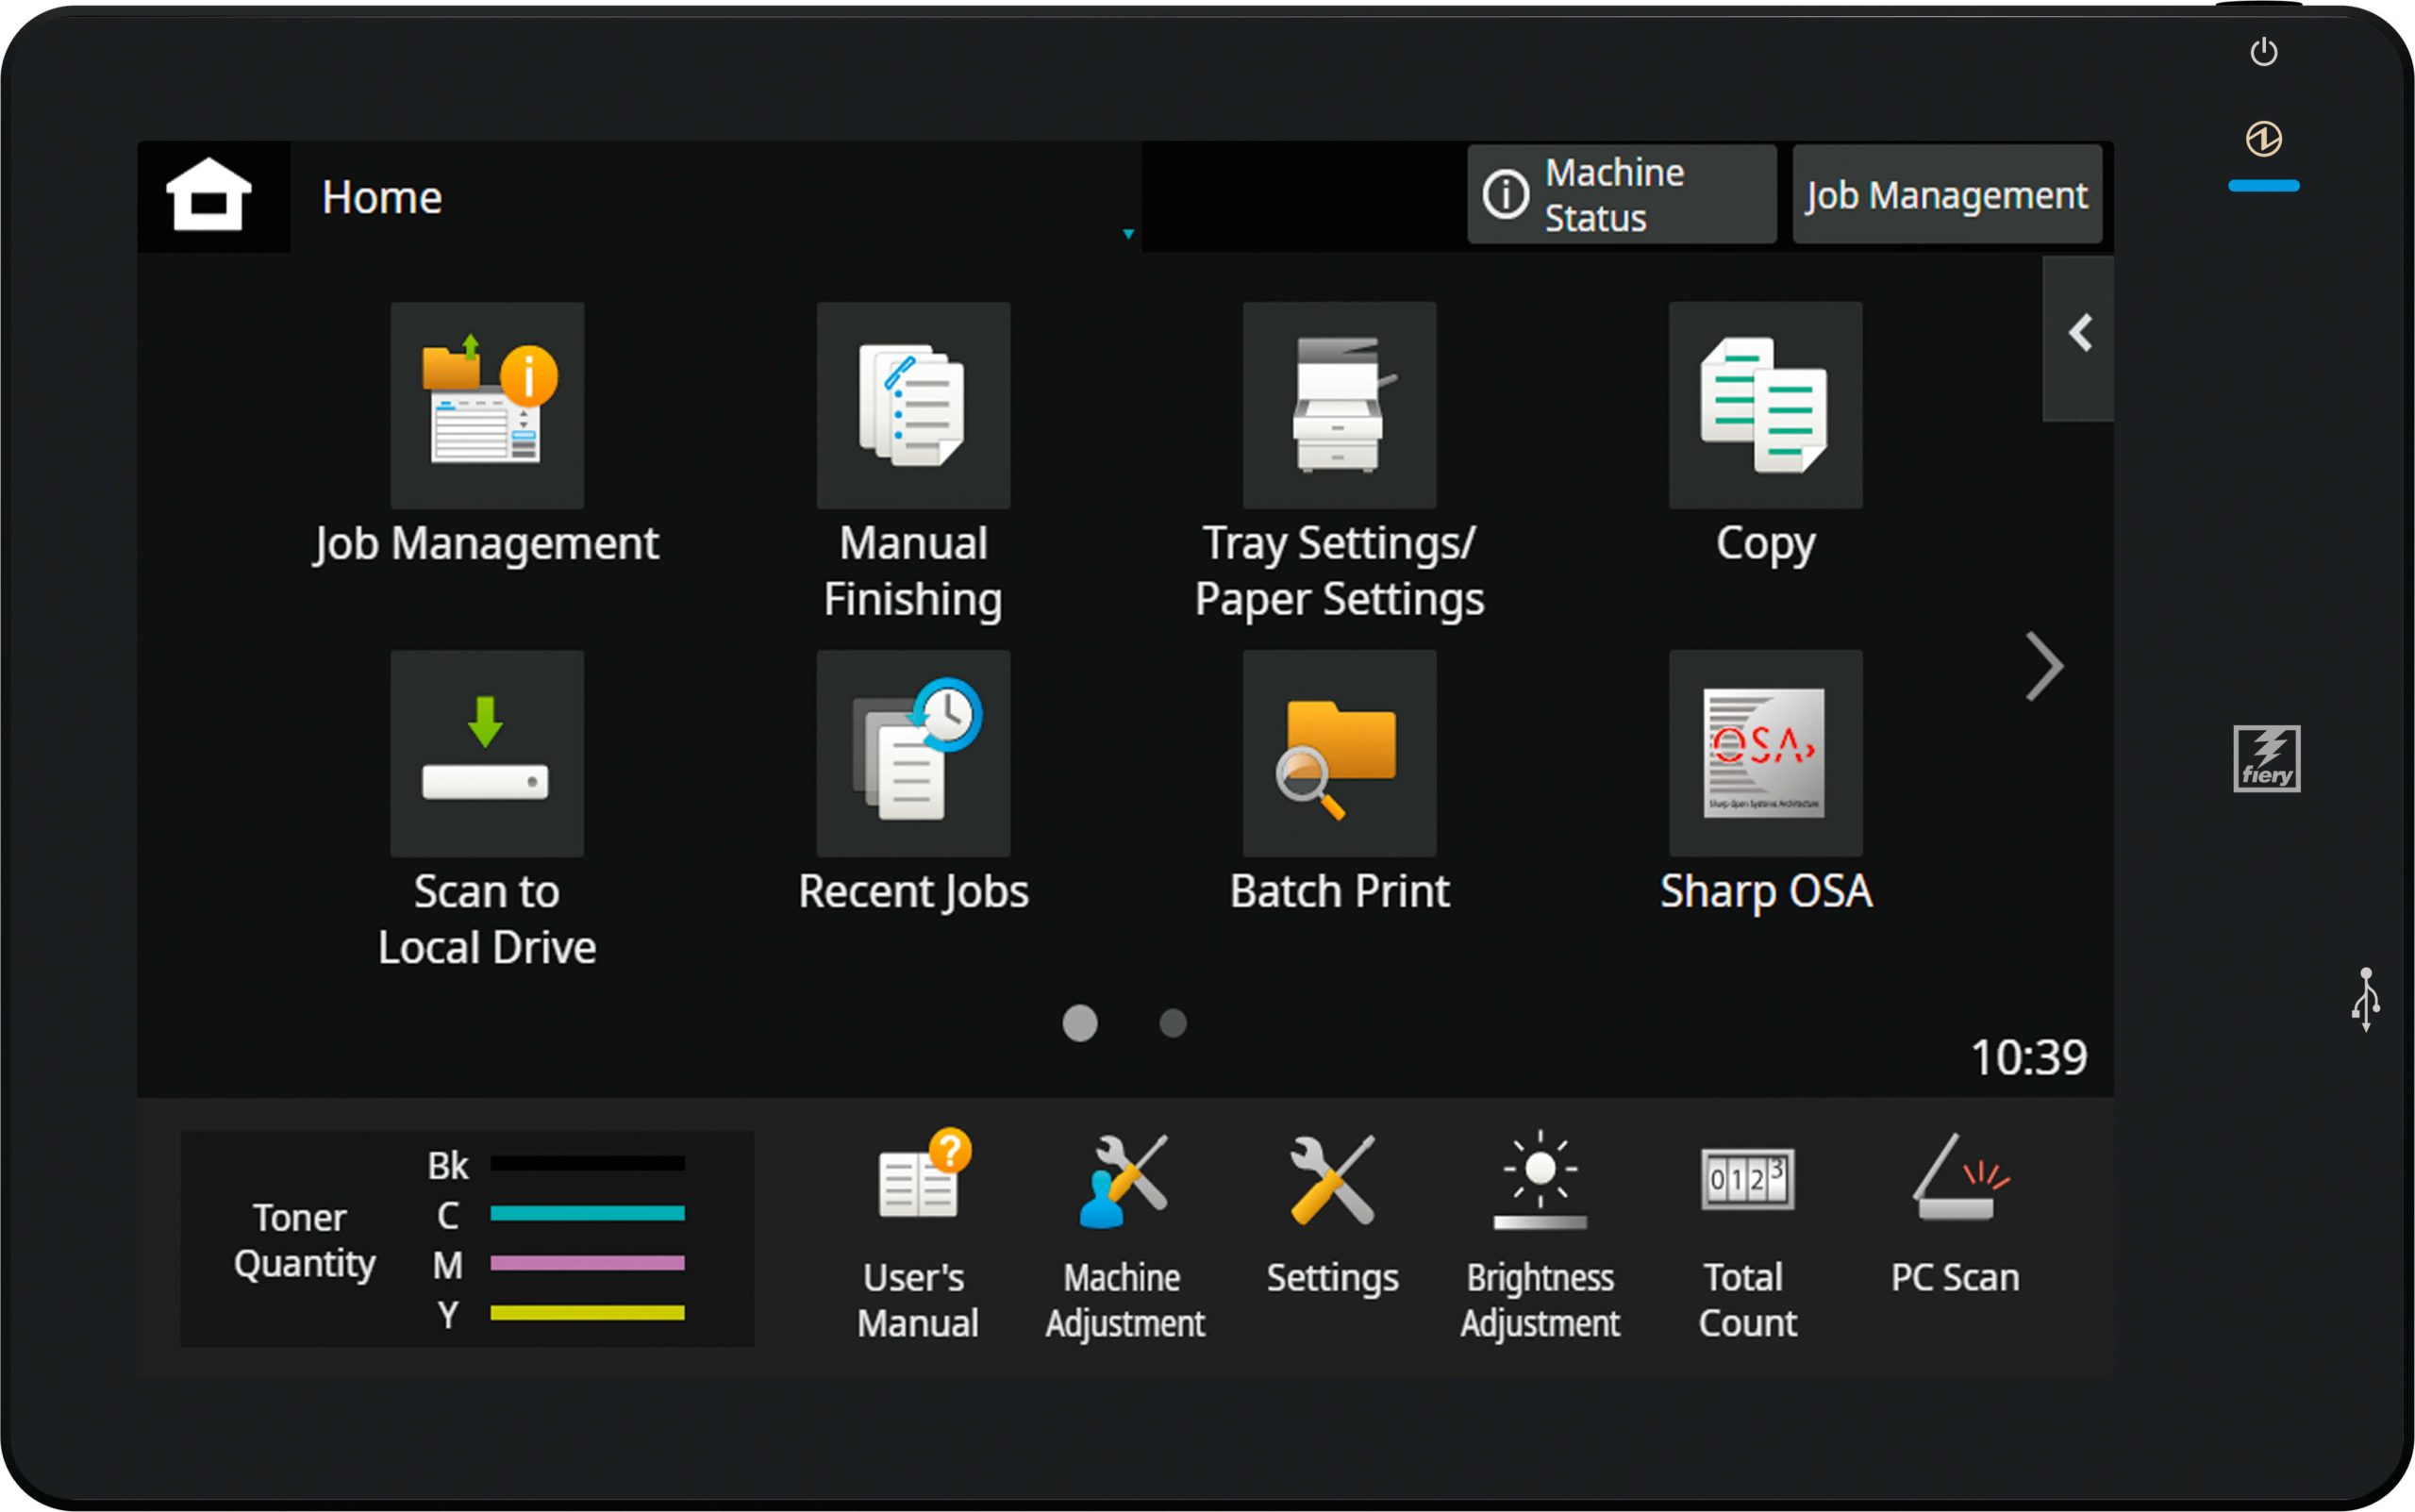
Task: Tap the Machine Status button
Action: click(x=1621, y=195)
